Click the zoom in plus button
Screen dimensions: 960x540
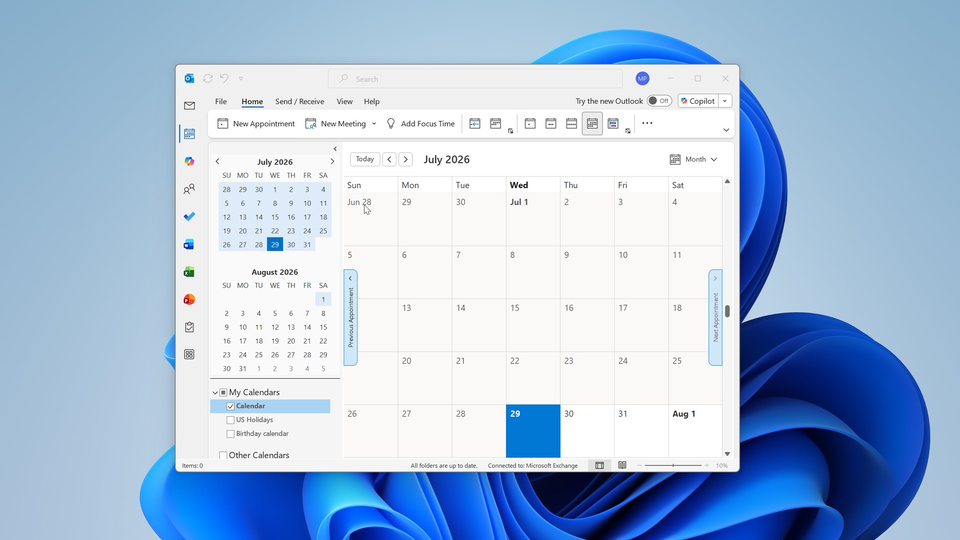coord(707,465)
